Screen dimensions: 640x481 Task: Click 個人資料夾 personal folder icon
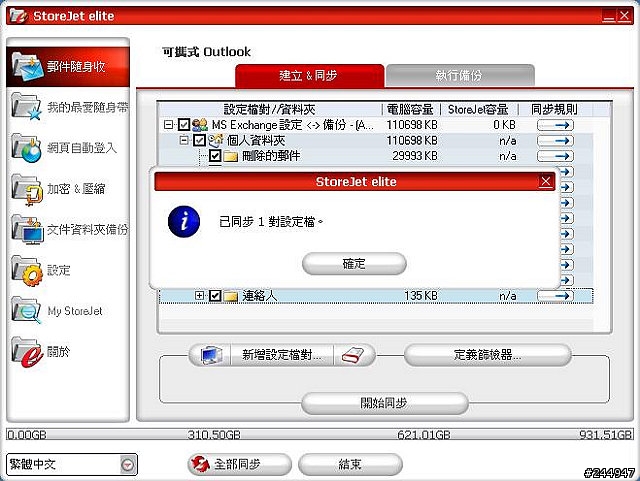click(x=216, y=140)
